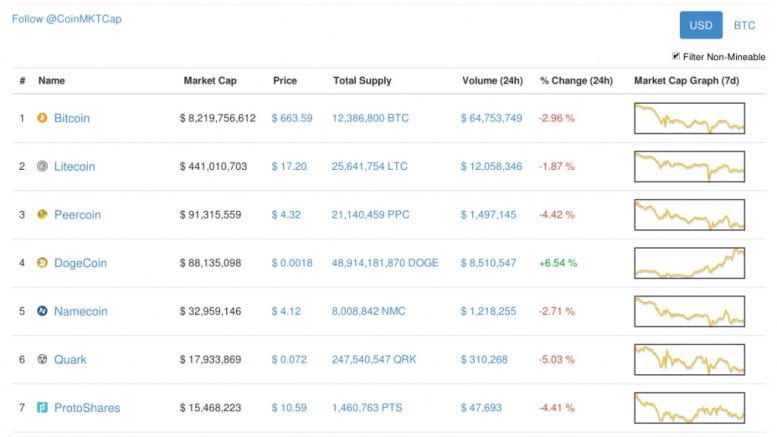The height and width of the screenshot is (437, 777).
Task: Open the Follow @CoinMKTCap link
Action: (x=66, y=19)
